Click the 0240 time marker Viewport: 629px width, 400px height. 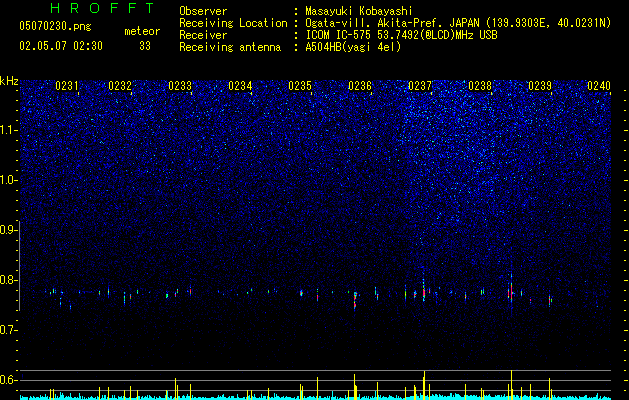599,86
